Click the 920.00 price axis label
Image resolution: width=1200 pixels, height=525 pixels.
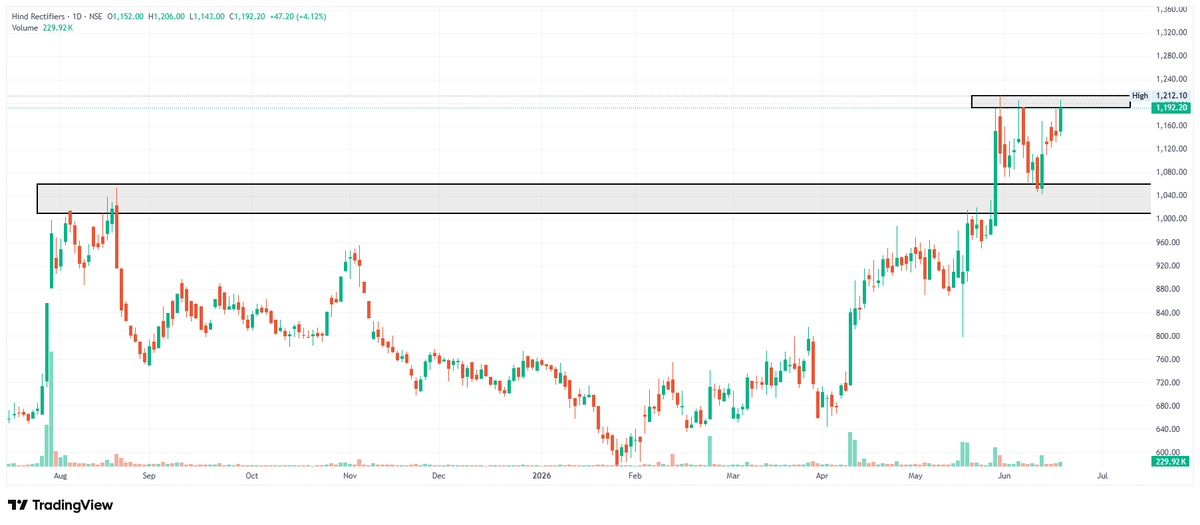point(1168,266)
